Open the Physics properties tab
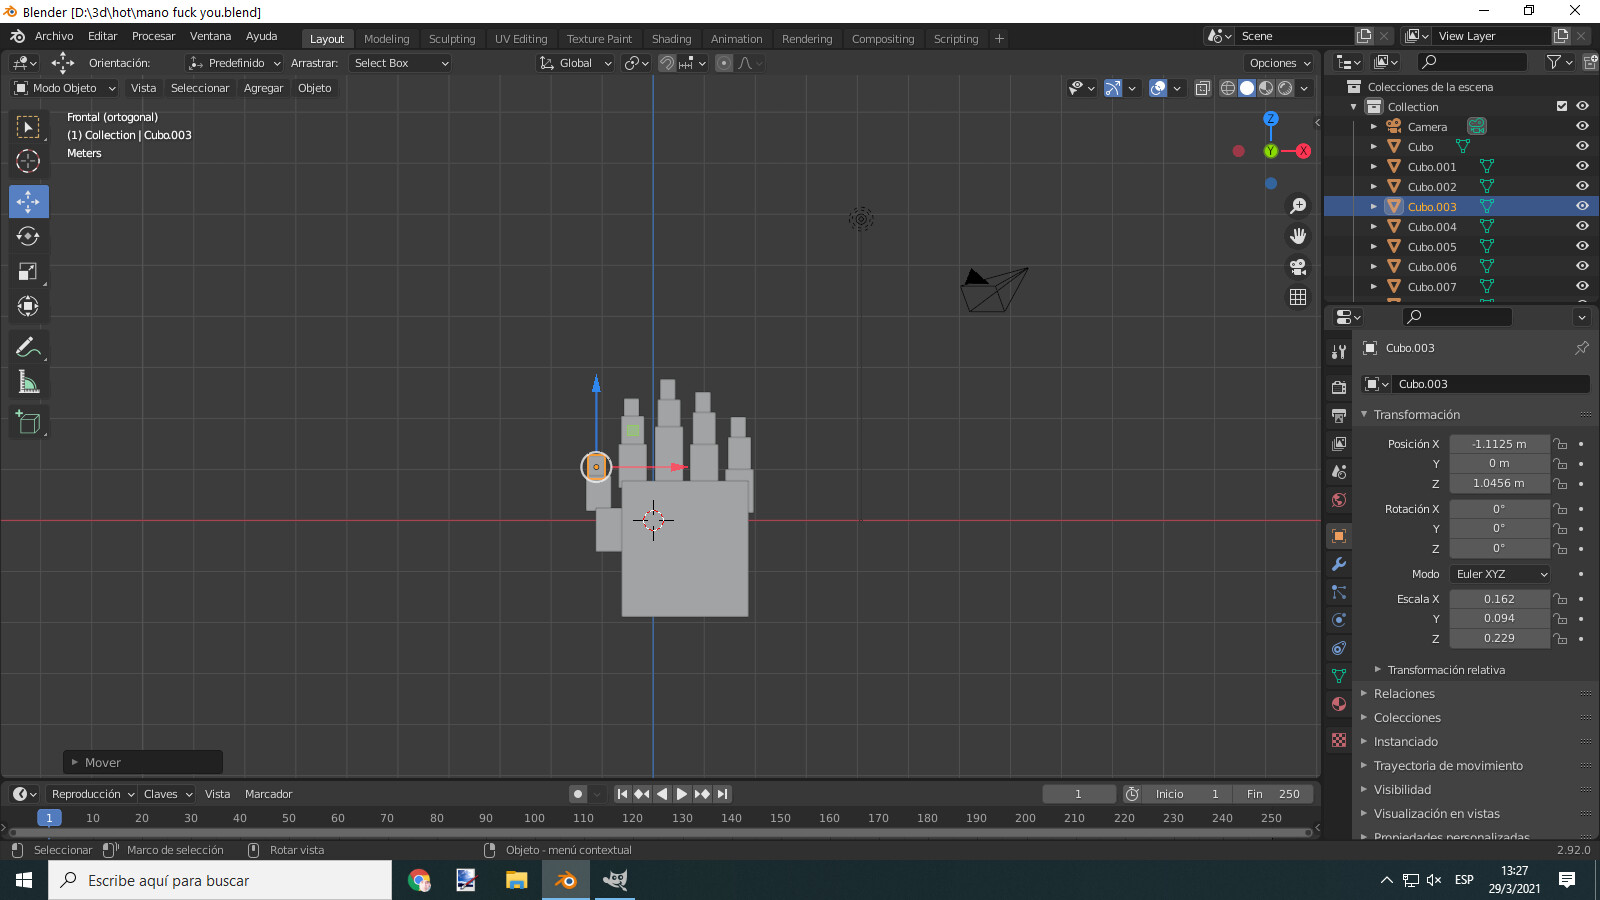Screen dimensions: 1600x900 click(x=1338, y=620)
